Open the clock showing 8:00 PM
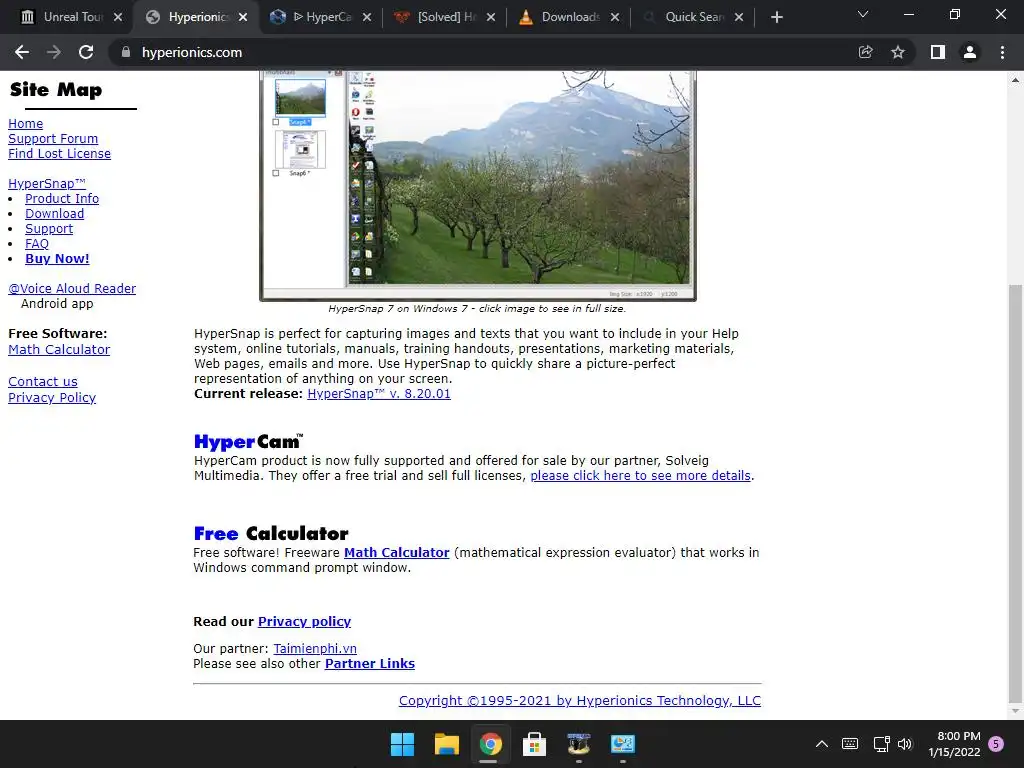The height and width of the screenshot is (768, 1024). click(955, 744)
